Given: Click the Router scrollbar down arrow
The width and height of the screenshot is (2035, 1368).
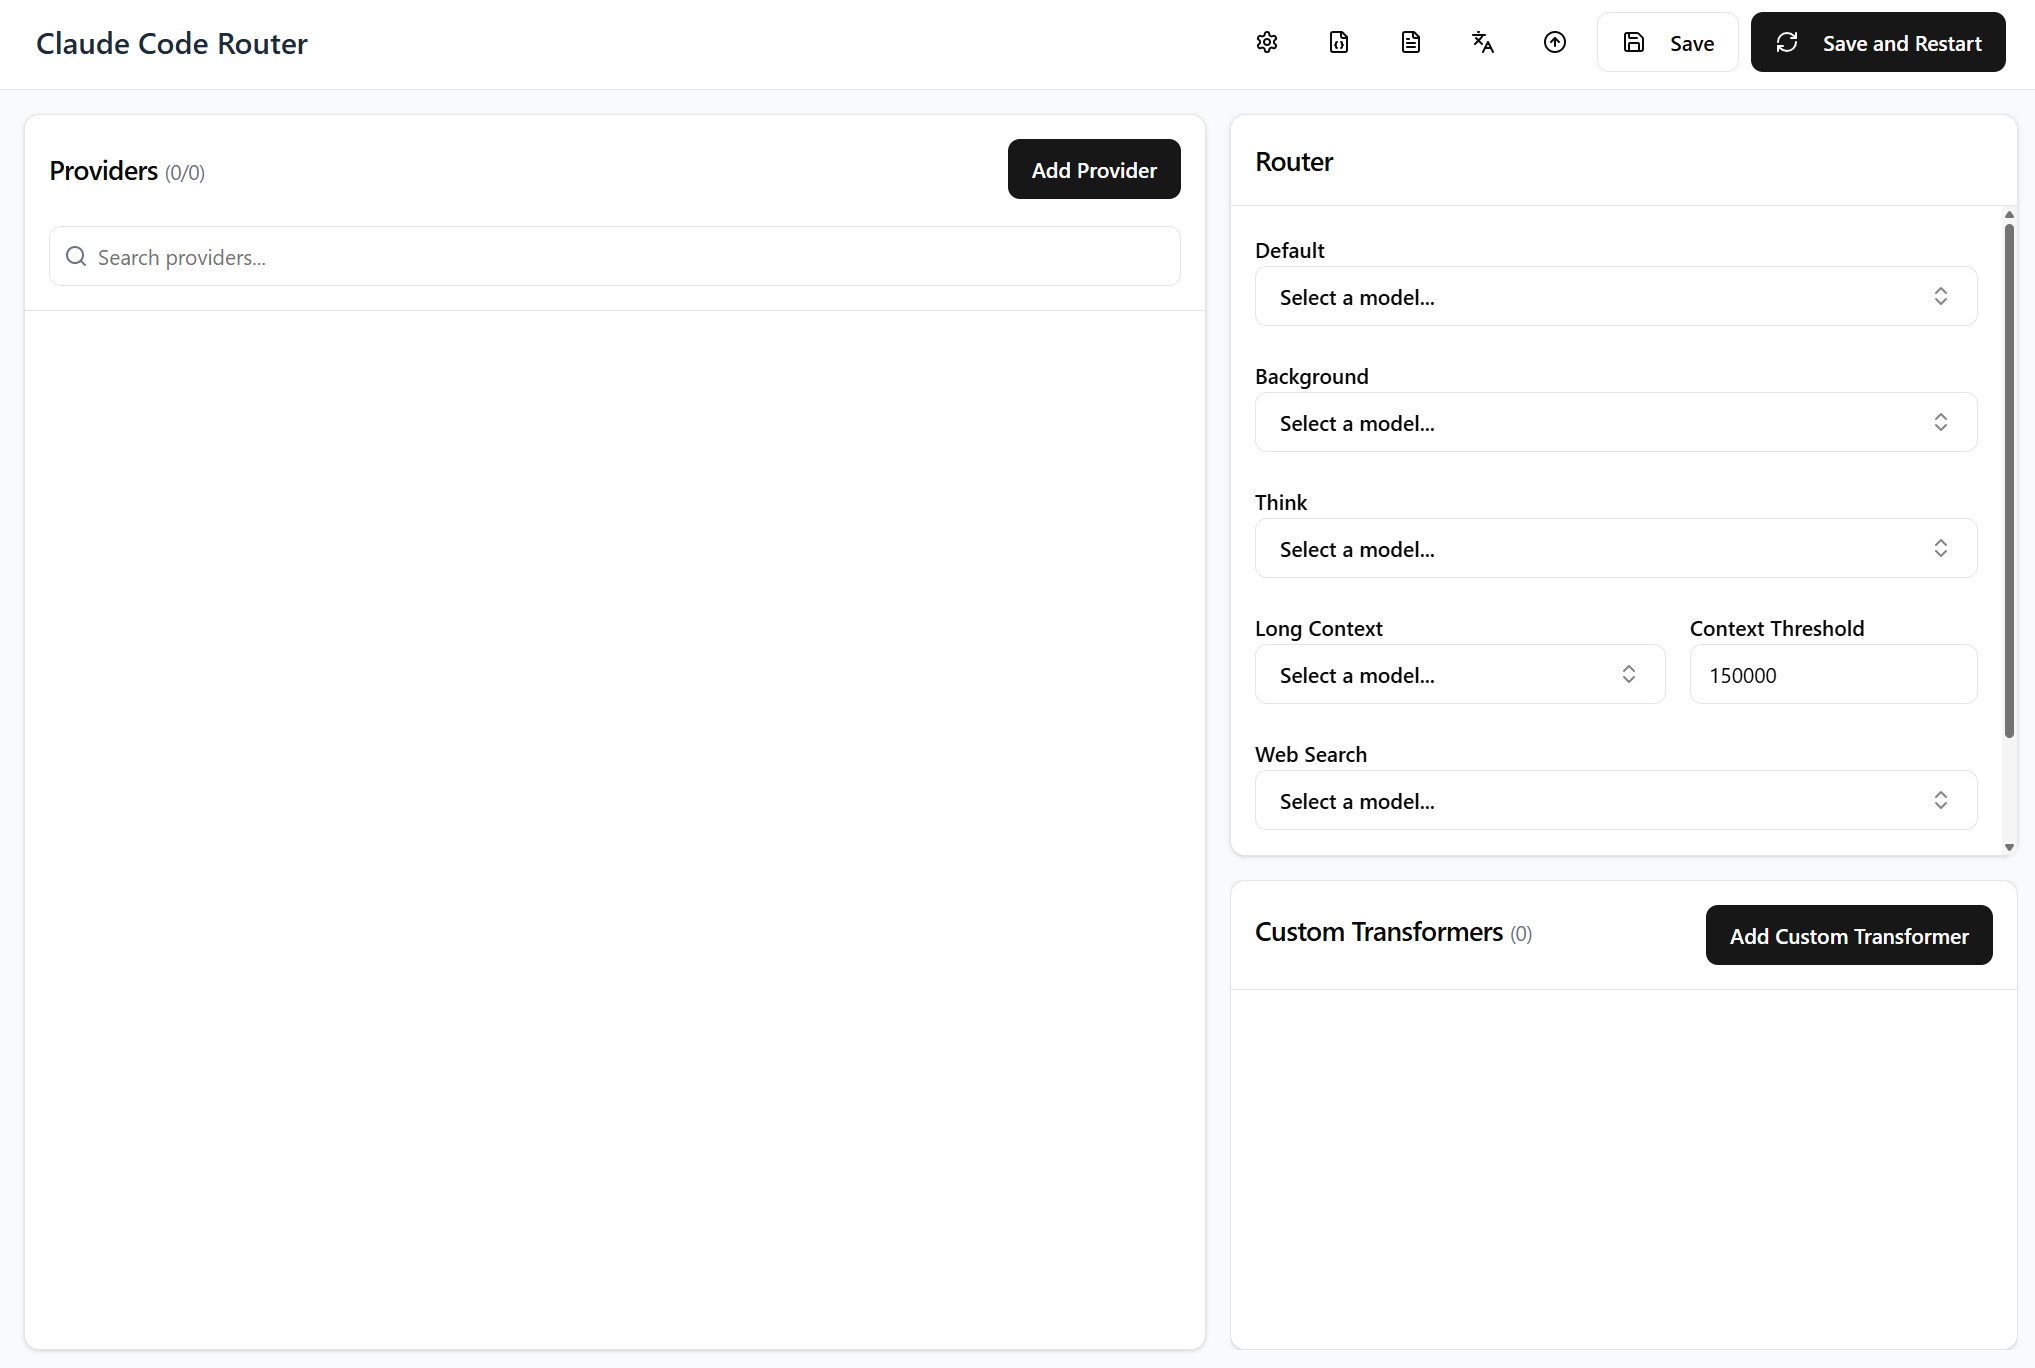Looking at the screenshot, I should click(2009, 847).
